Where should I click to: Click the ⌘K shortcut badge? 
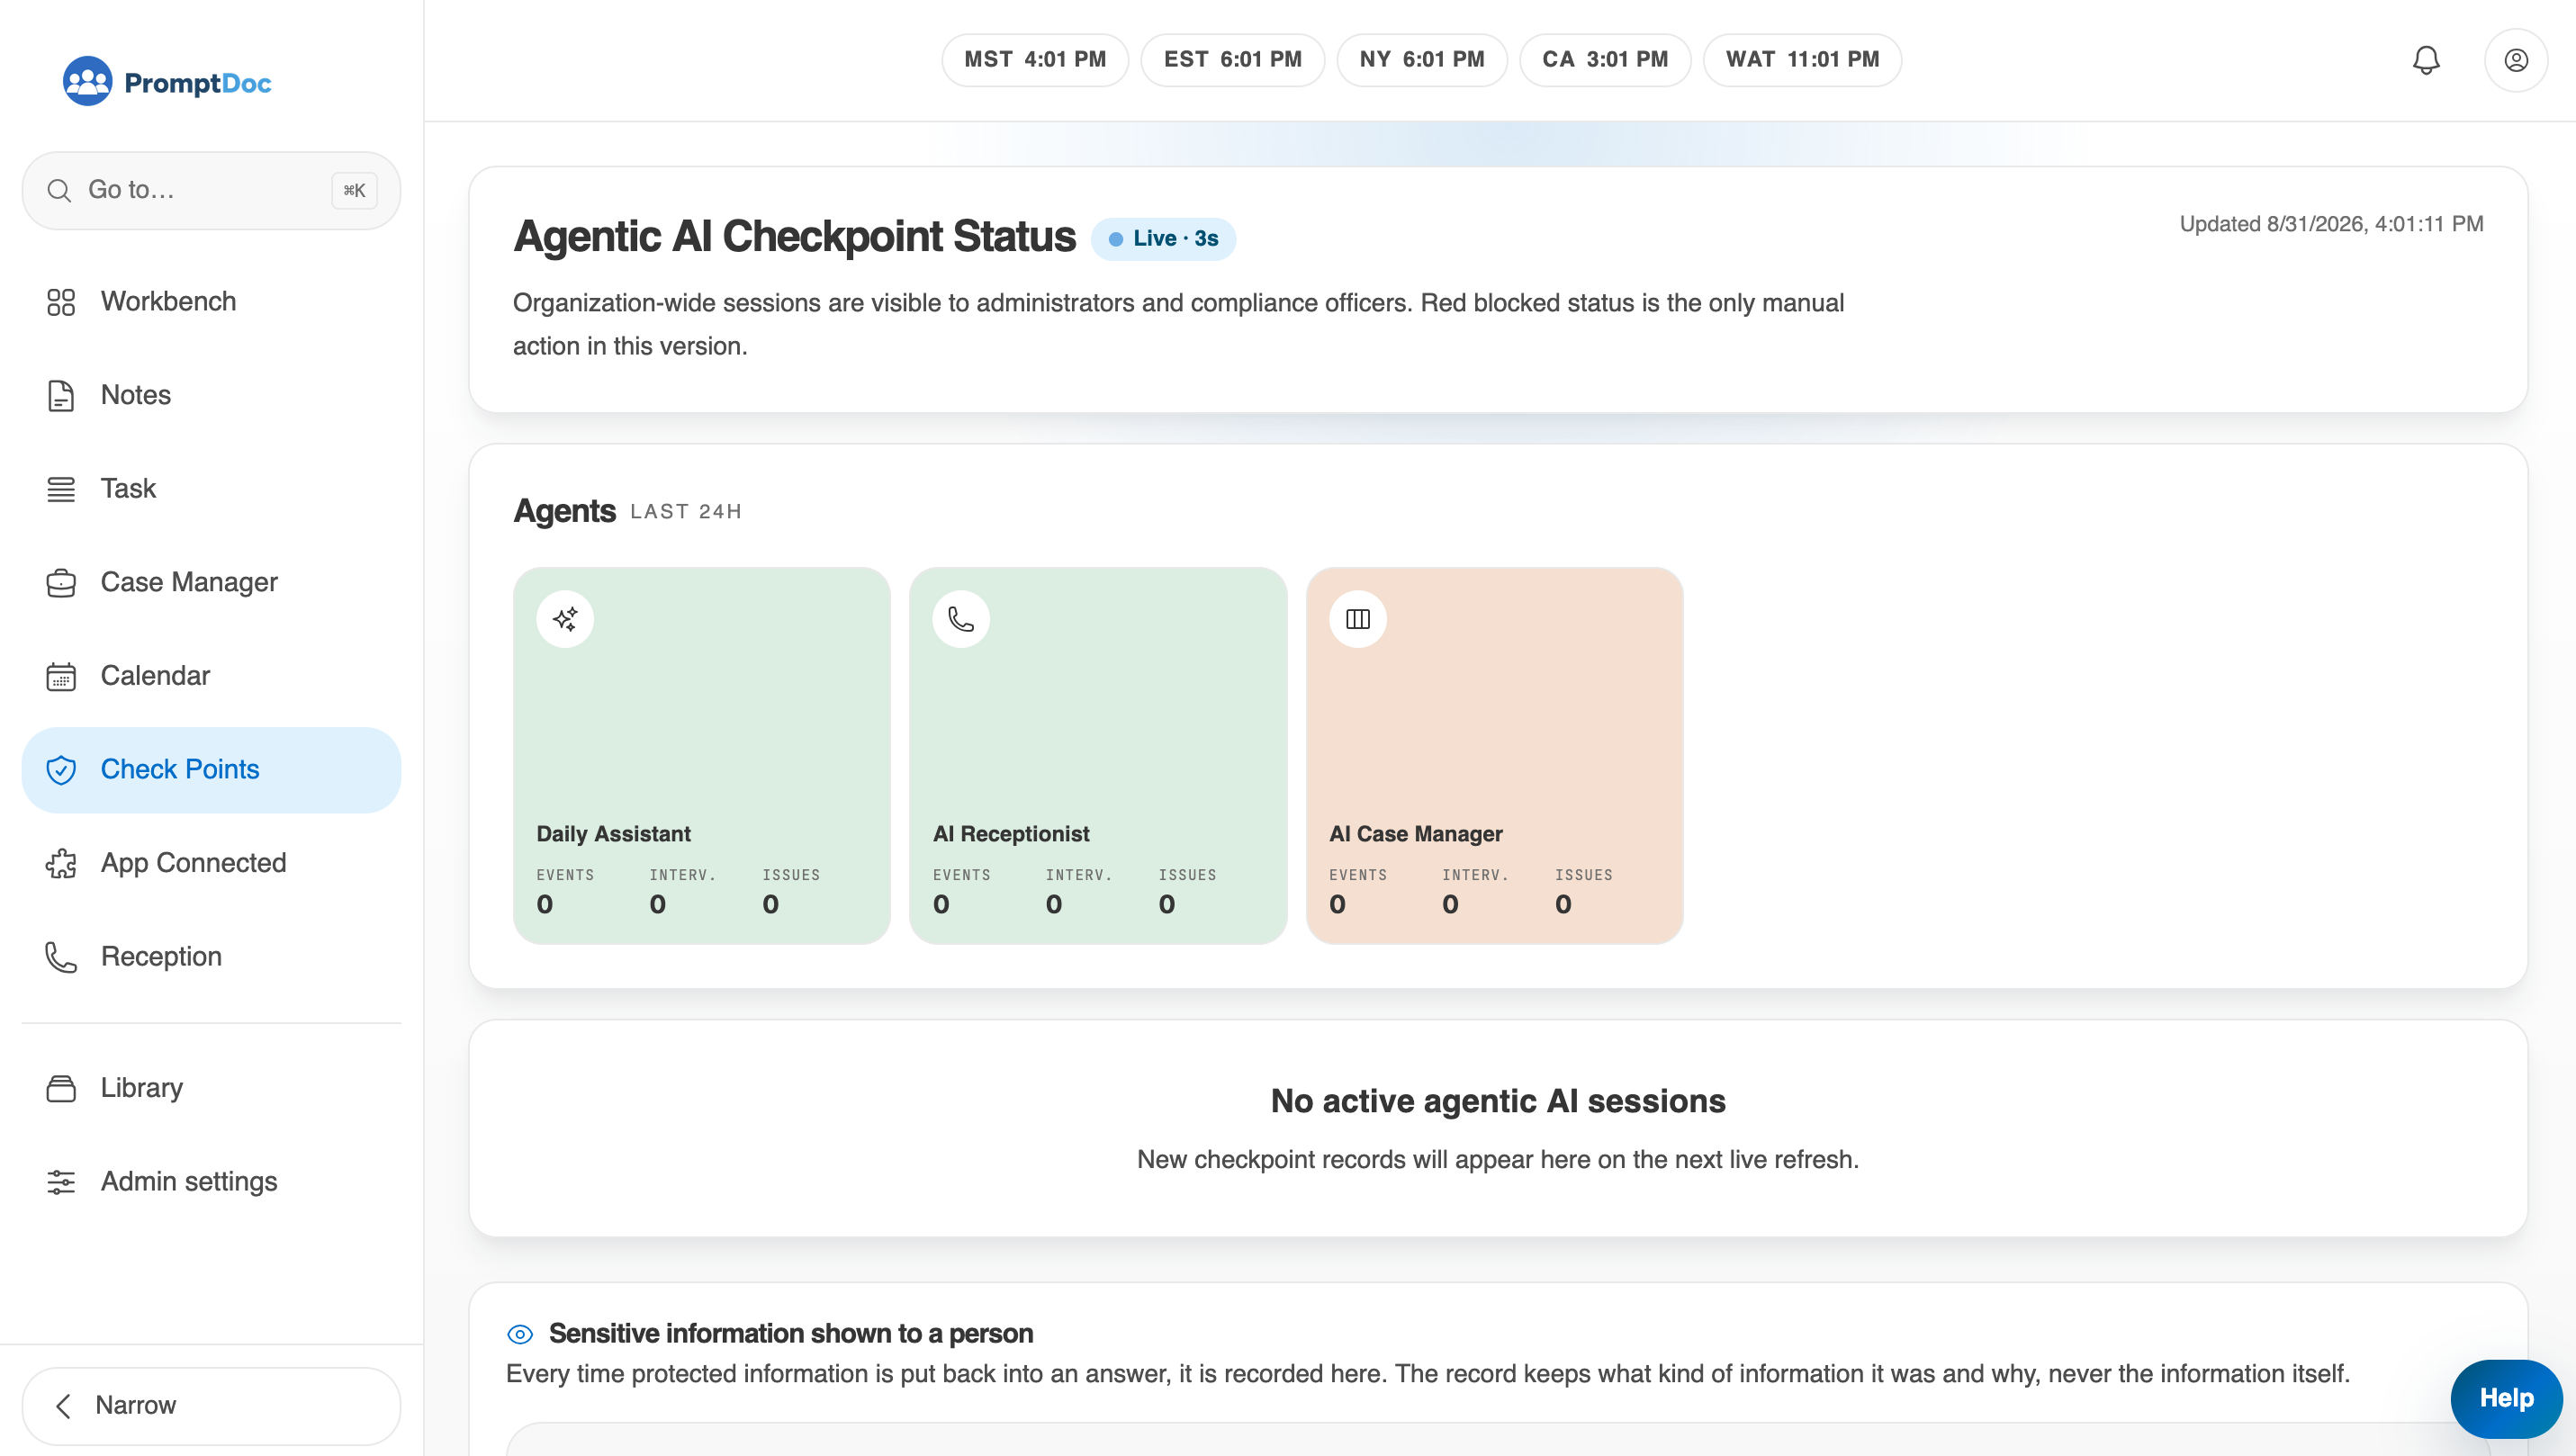point(354,190)
